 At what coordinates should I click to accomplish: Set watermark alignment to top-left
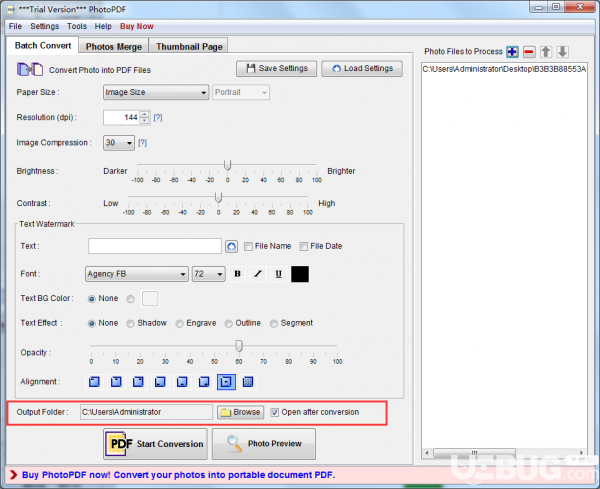[94, 381]
